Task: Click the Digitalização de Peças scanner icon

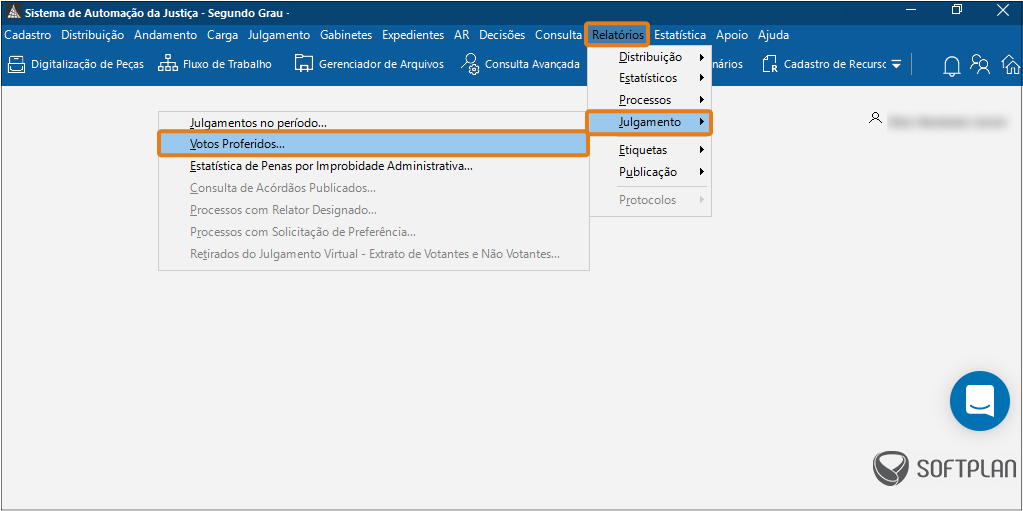Action: [16, 64]
